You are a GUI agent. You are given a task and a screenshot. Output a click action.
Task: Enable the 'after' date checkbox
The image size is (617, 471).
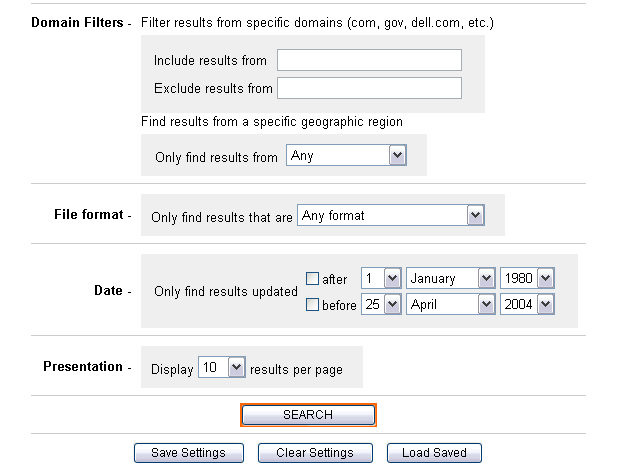(x=312, y=279)
